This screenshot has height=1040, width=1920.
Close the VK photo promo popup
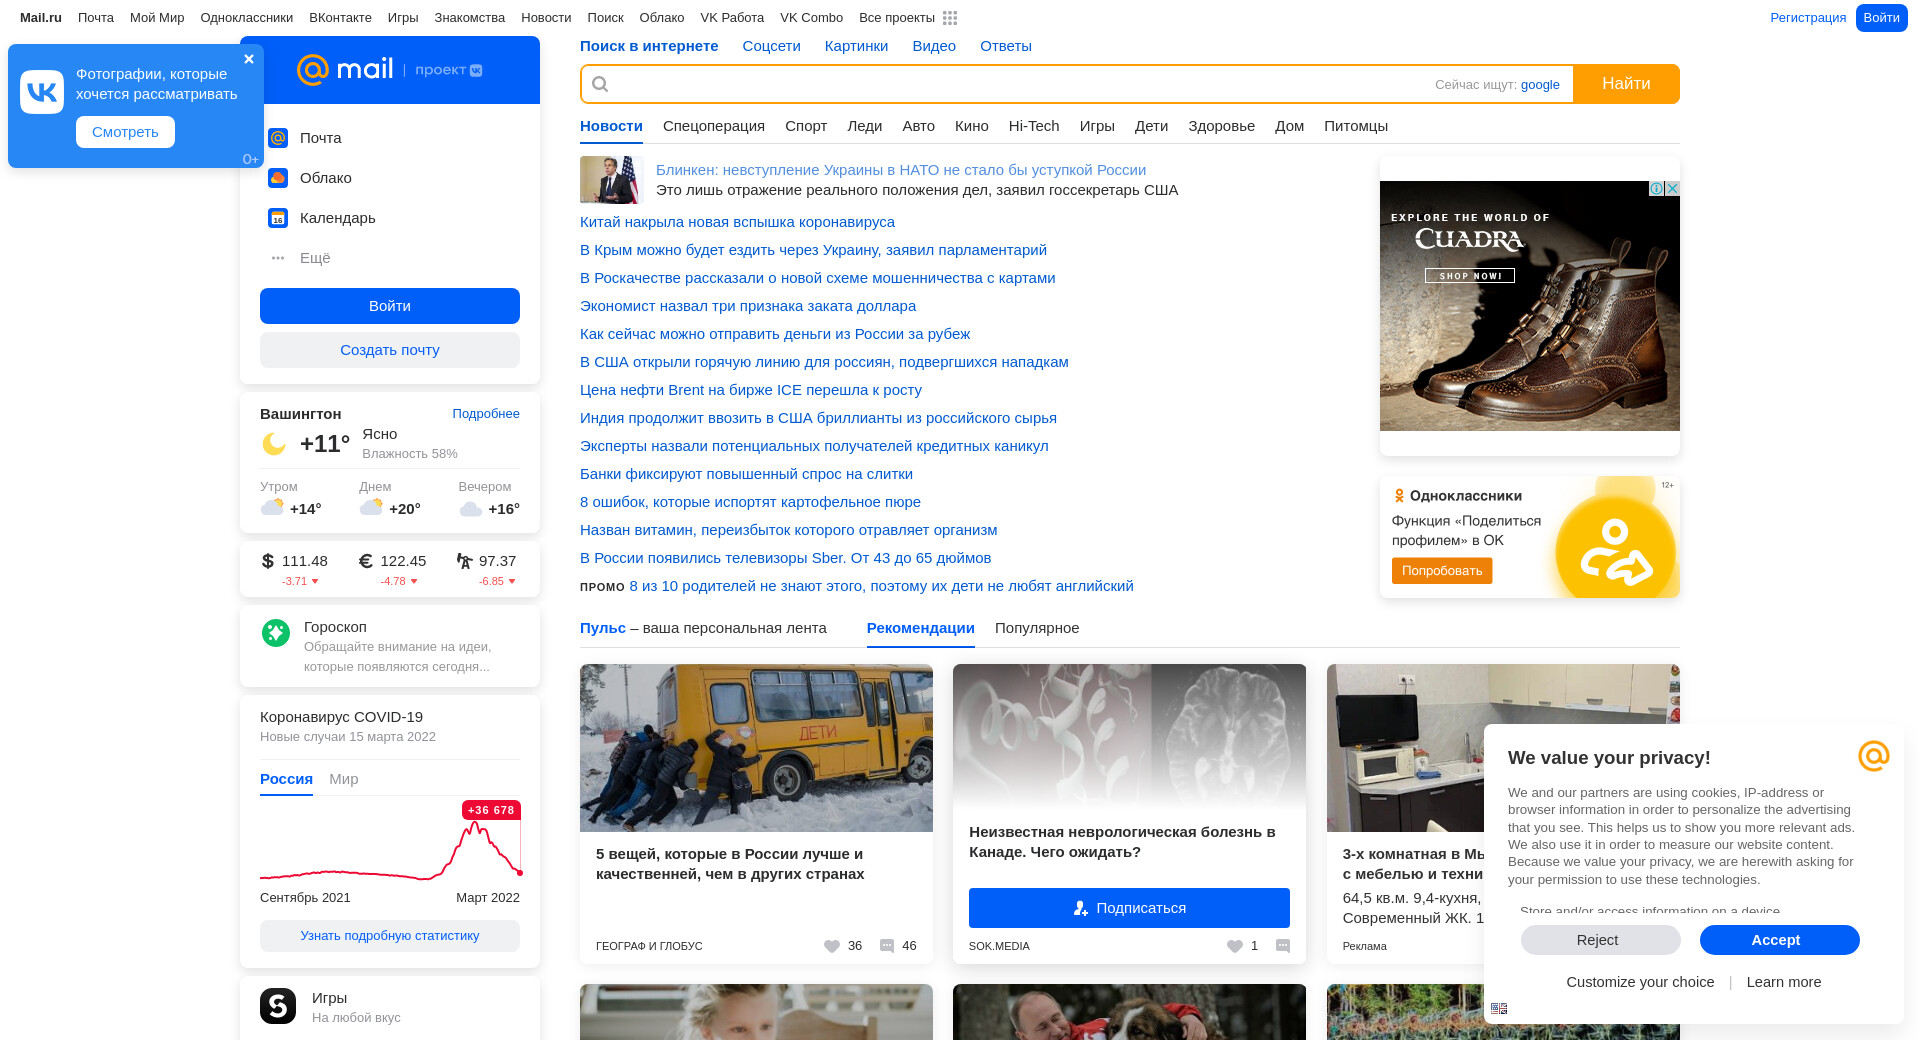(x=249, y=59)
